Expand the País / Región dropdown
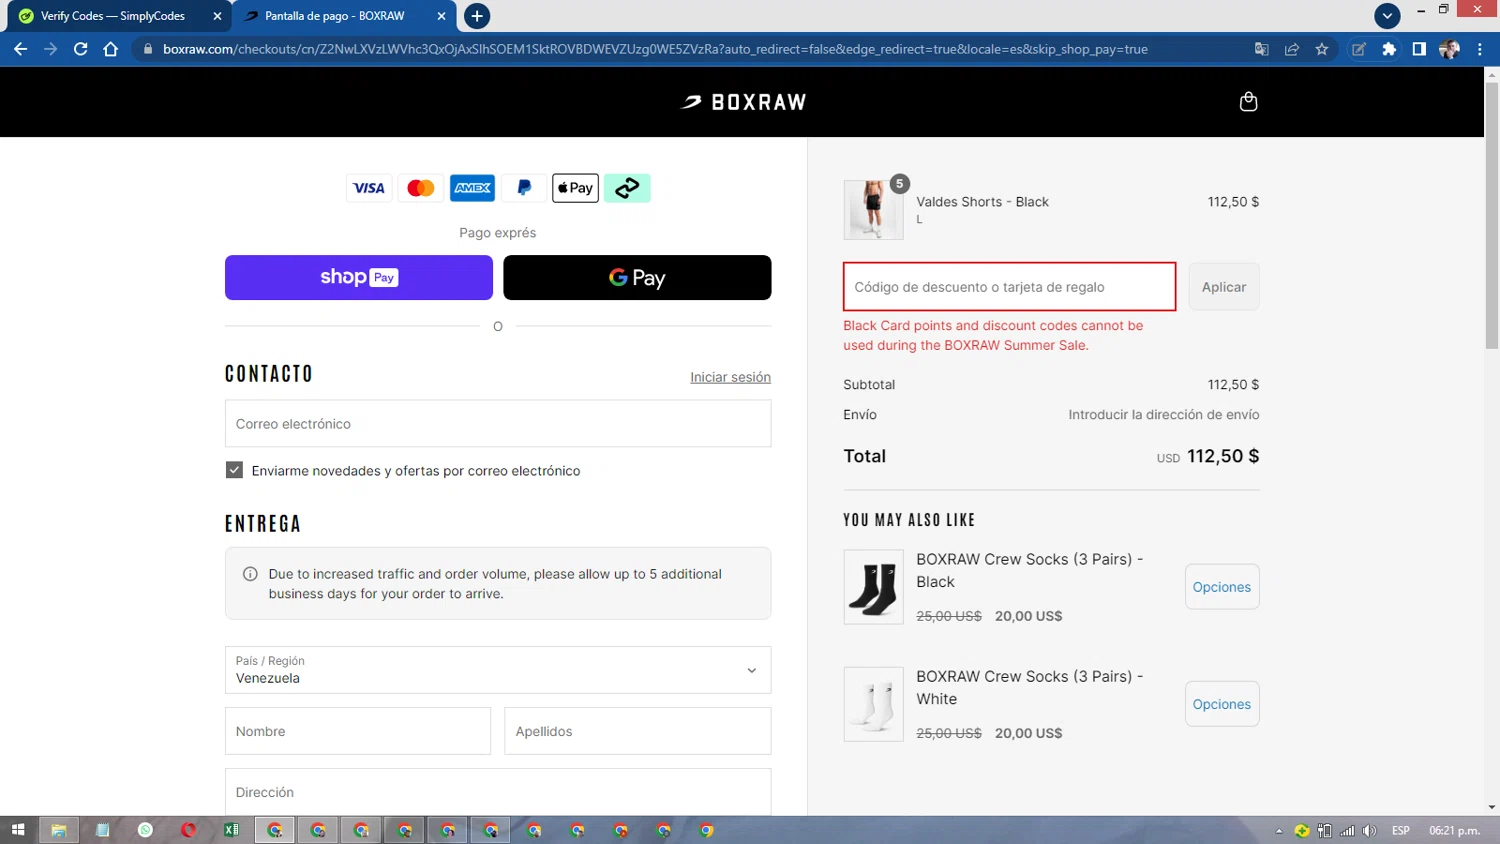This screenshot has width=1500, height=844. 498,670
